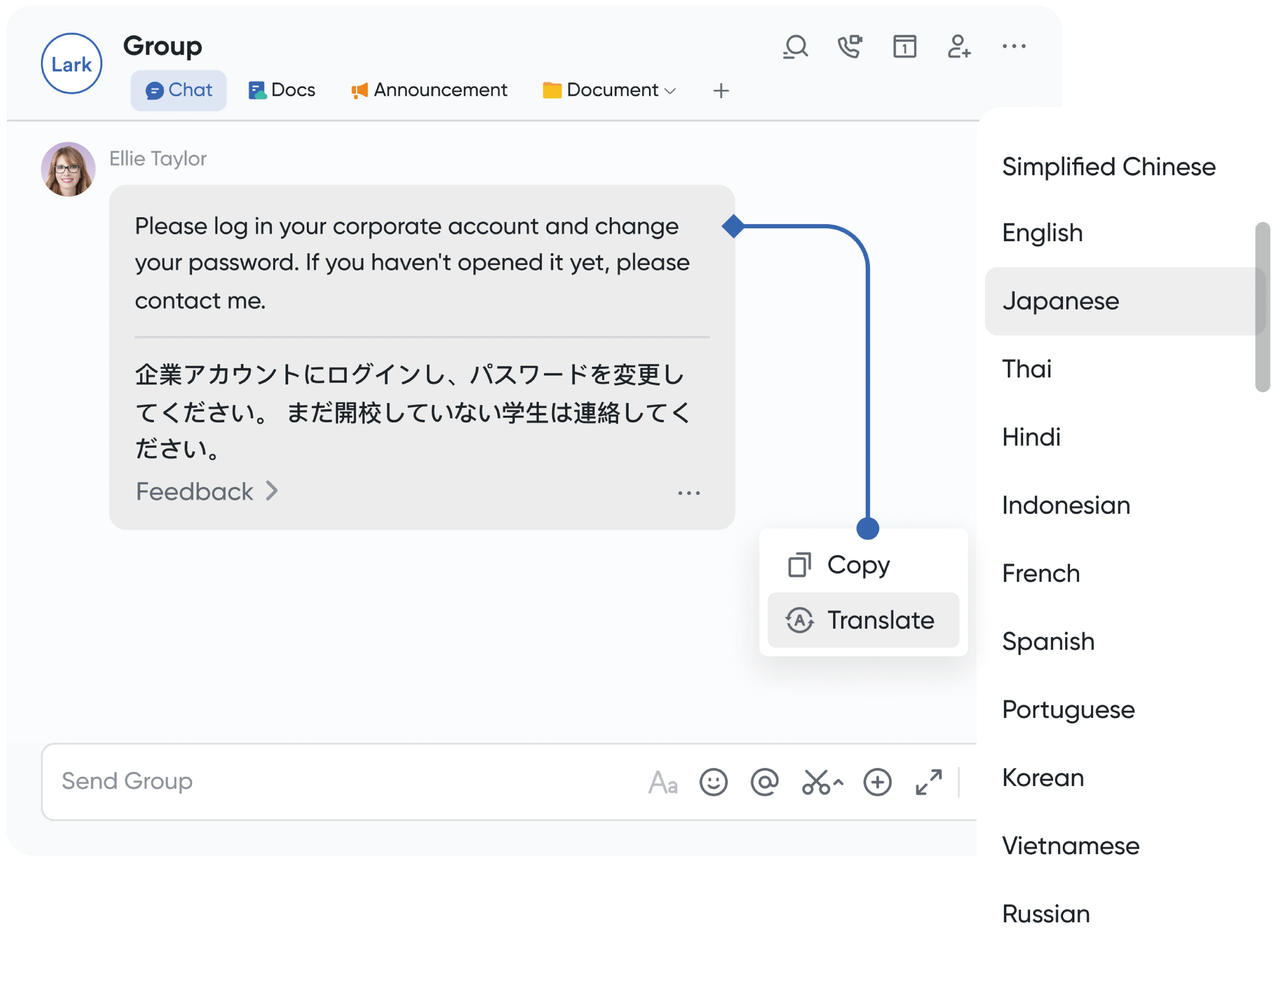Open the text formatting Aa icon
This screenshot has height=981, width=1280.
point(663,782)
